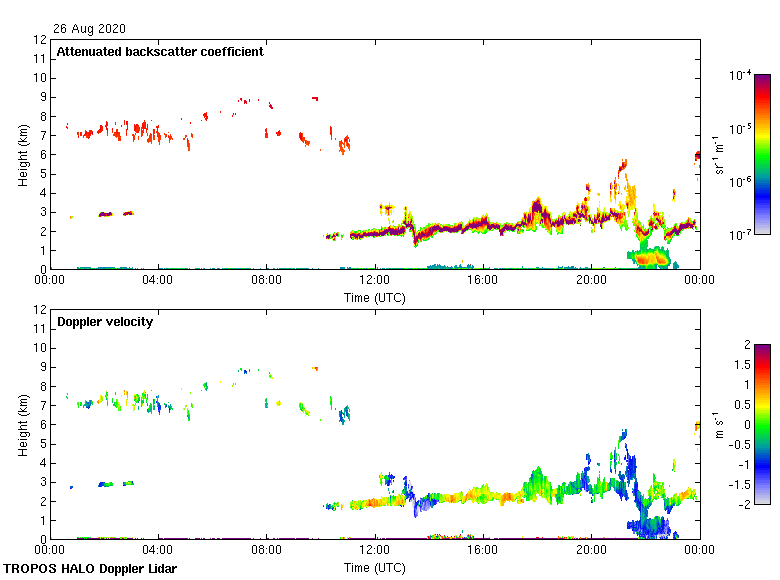The height and width of the screenshot is (580, 780).
Task: Click "Height (km)" label beside the Doppler velocity plot
Action: [x=23, y=425]
